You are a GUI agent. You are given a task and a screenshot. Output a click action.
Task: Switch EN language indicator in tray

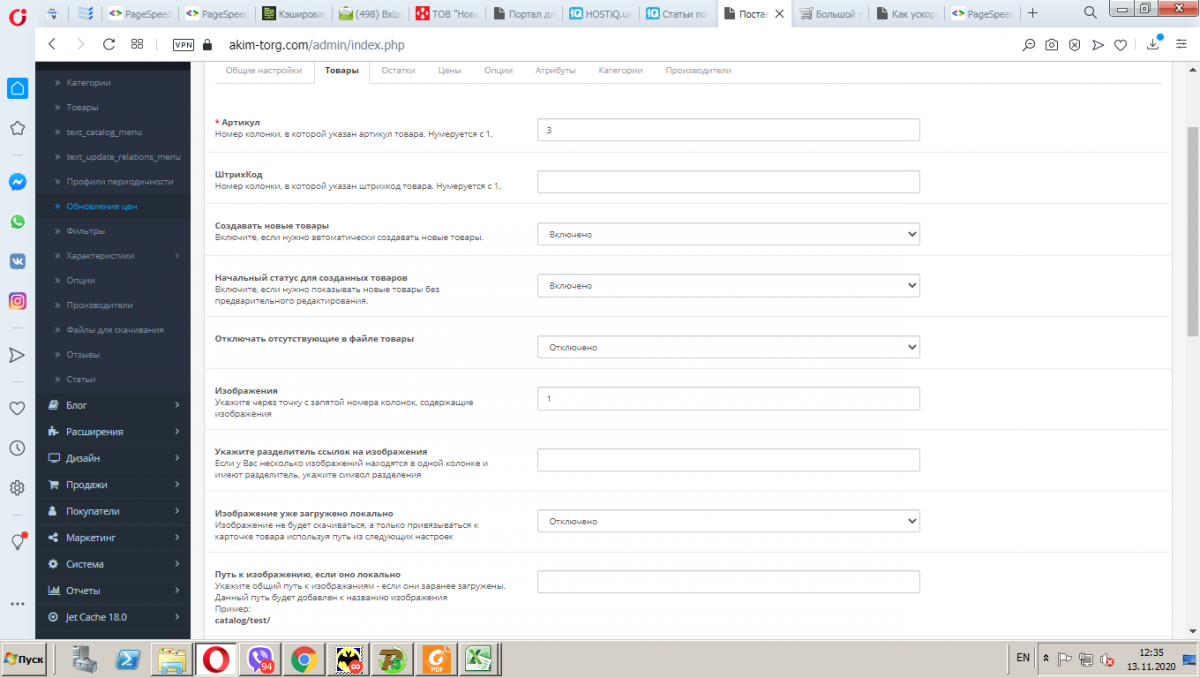(1022, 658)
